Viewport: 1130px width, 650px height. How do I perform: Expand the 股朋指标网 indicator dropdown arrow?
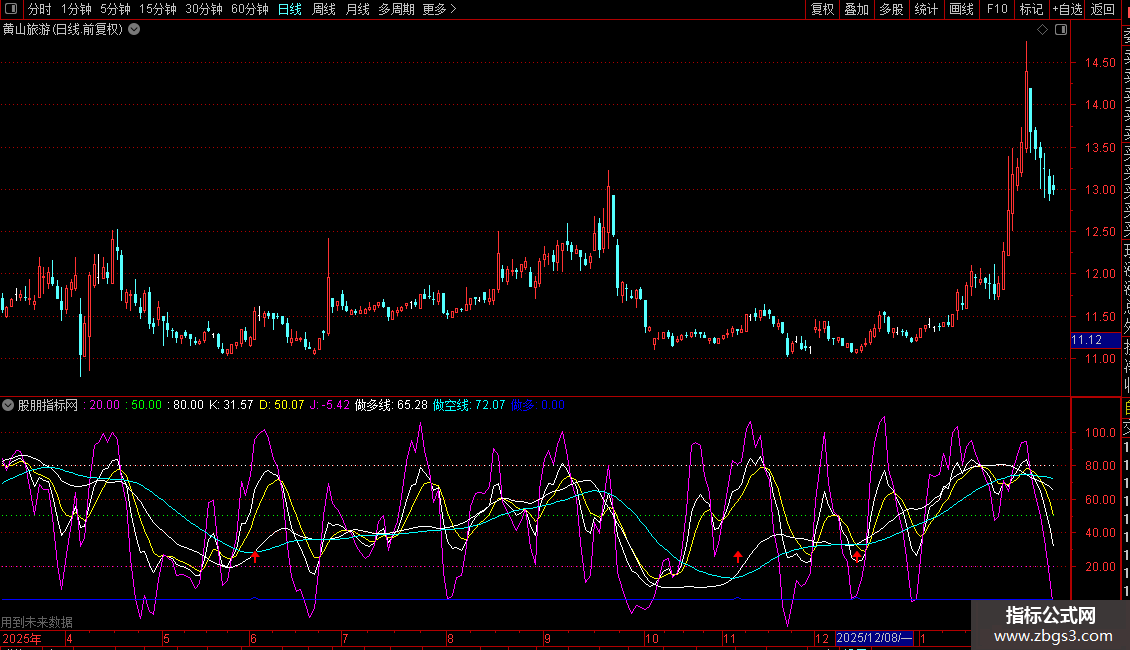point(8,405)
